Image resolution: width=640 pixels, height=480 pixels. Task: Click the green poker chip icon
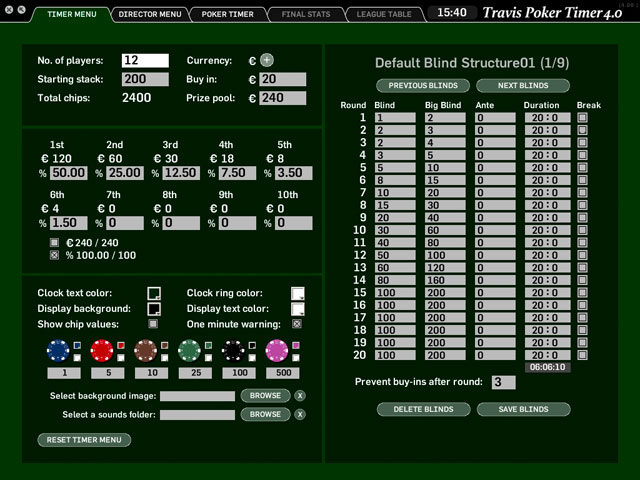coord(189,351)
